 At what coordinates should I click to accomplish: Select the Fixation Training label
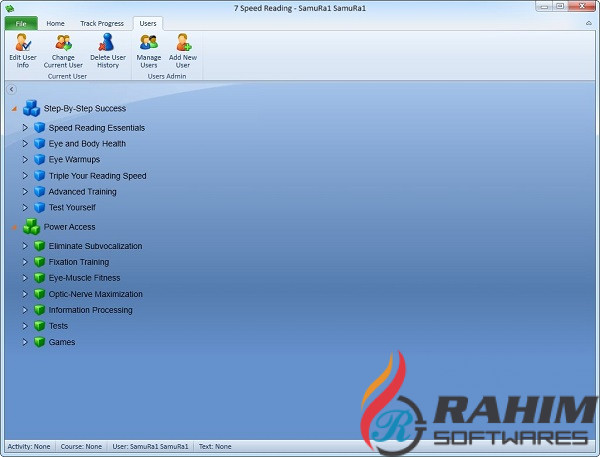coord(78,262)
